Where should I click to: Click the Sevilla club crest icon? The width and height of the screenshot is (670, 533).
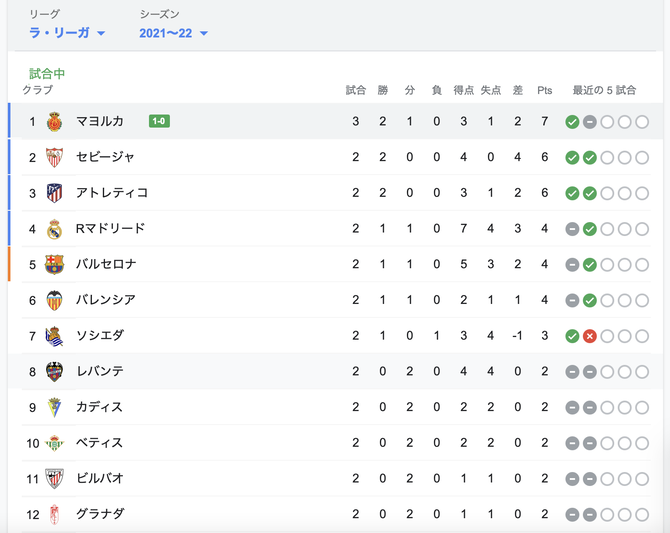click(x=54, y=157)
